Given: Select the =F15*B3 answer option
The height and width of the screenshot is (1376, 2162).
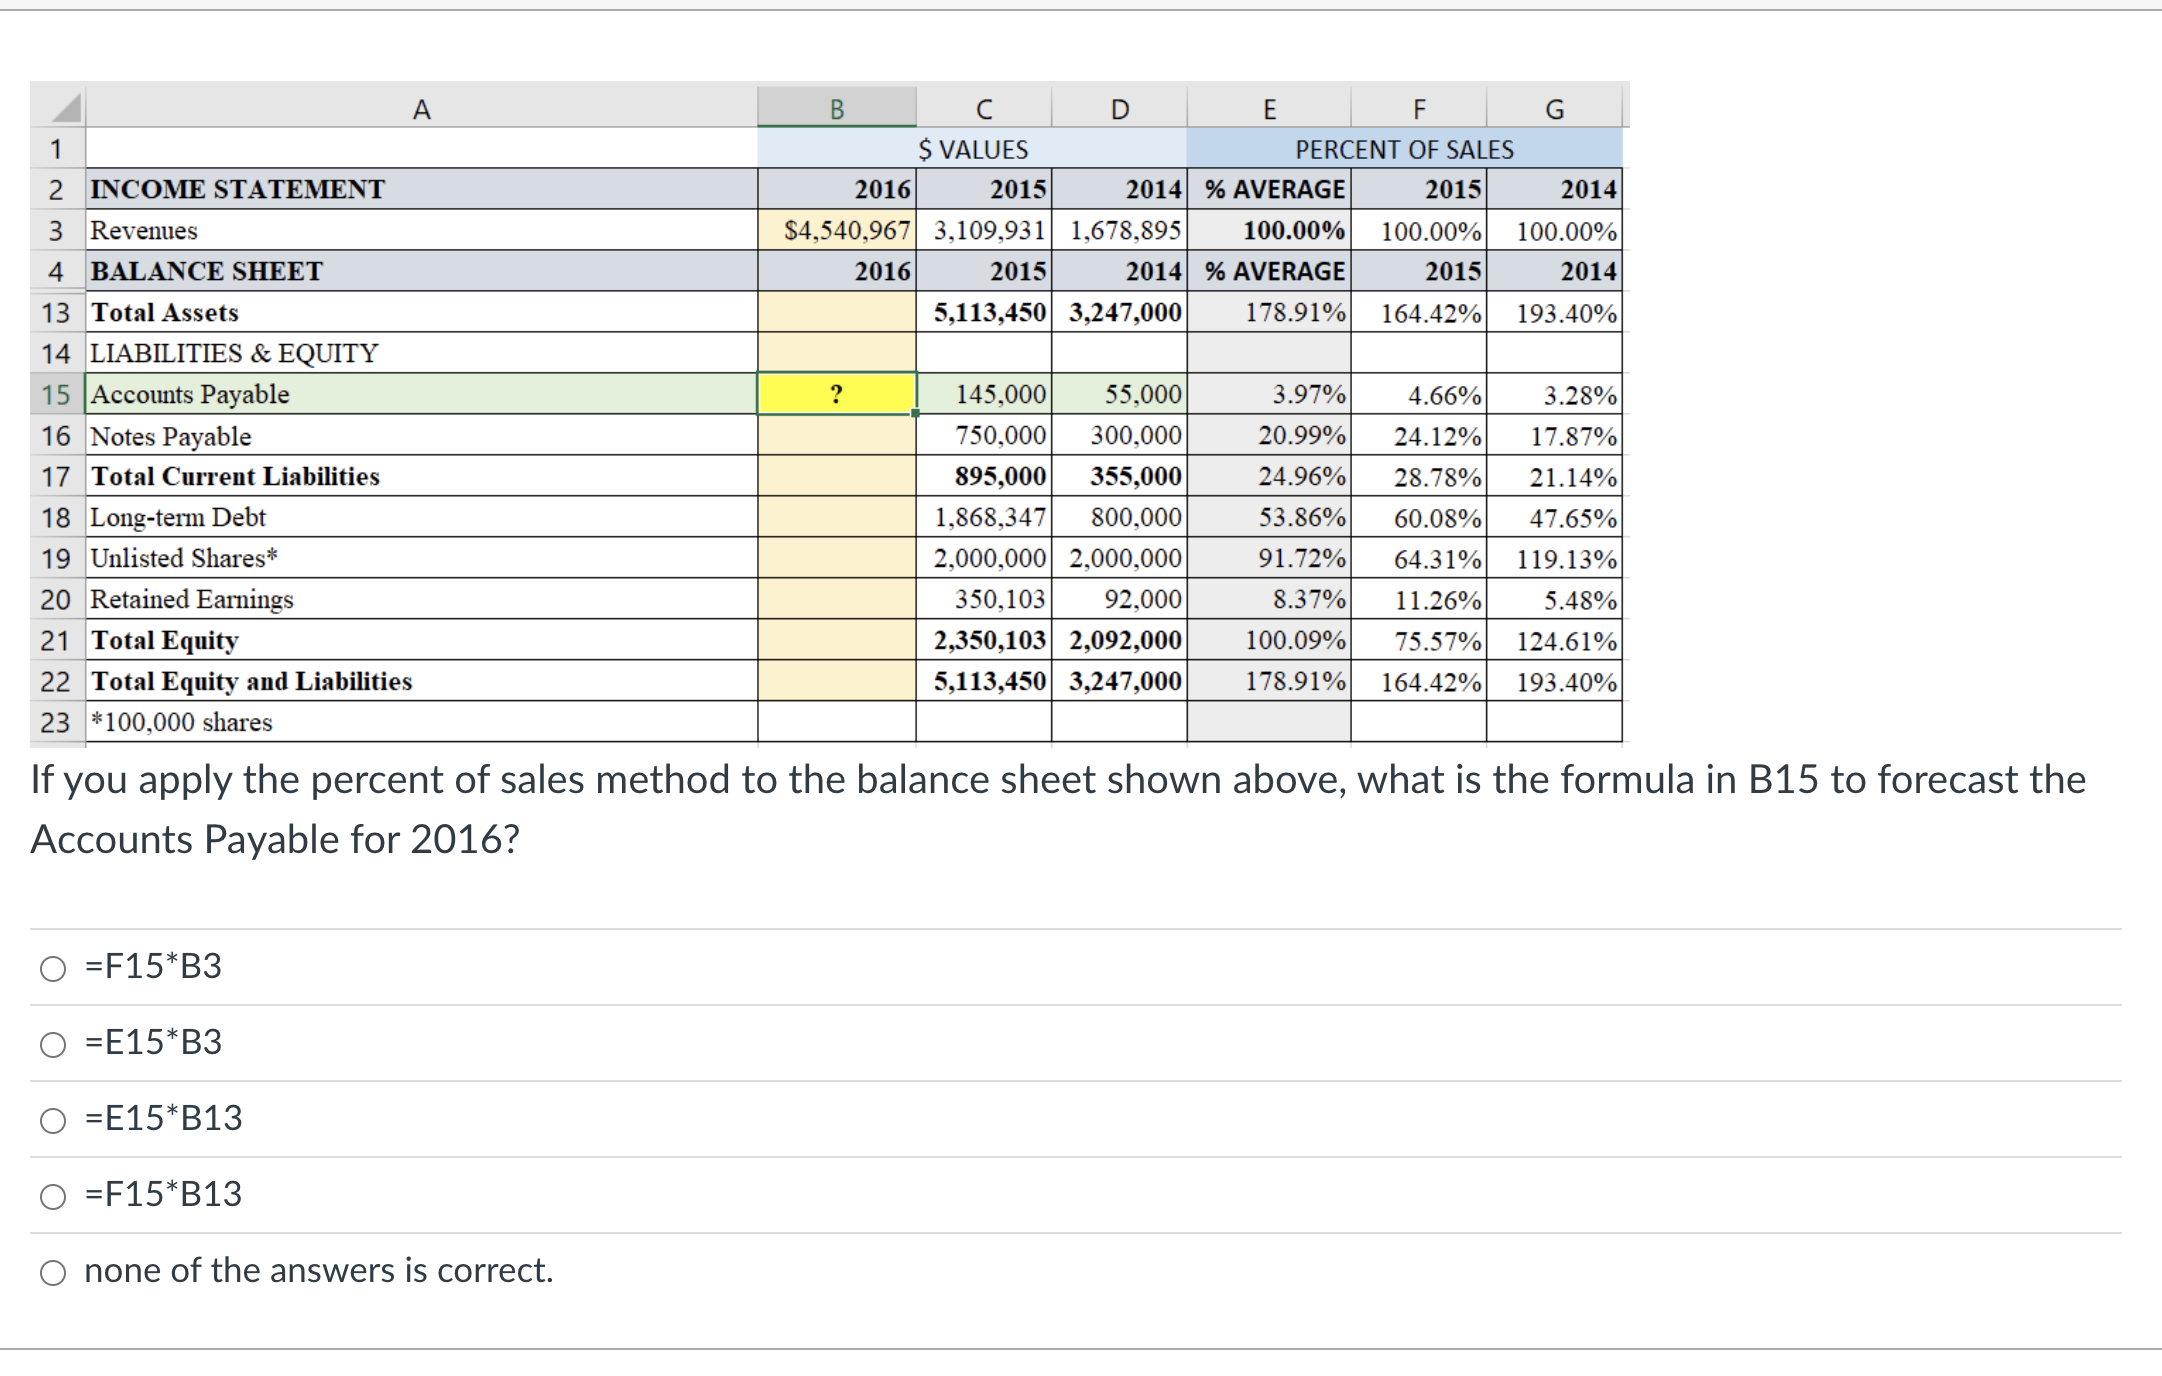Looking at the screenshot, I should click(53, 968).
